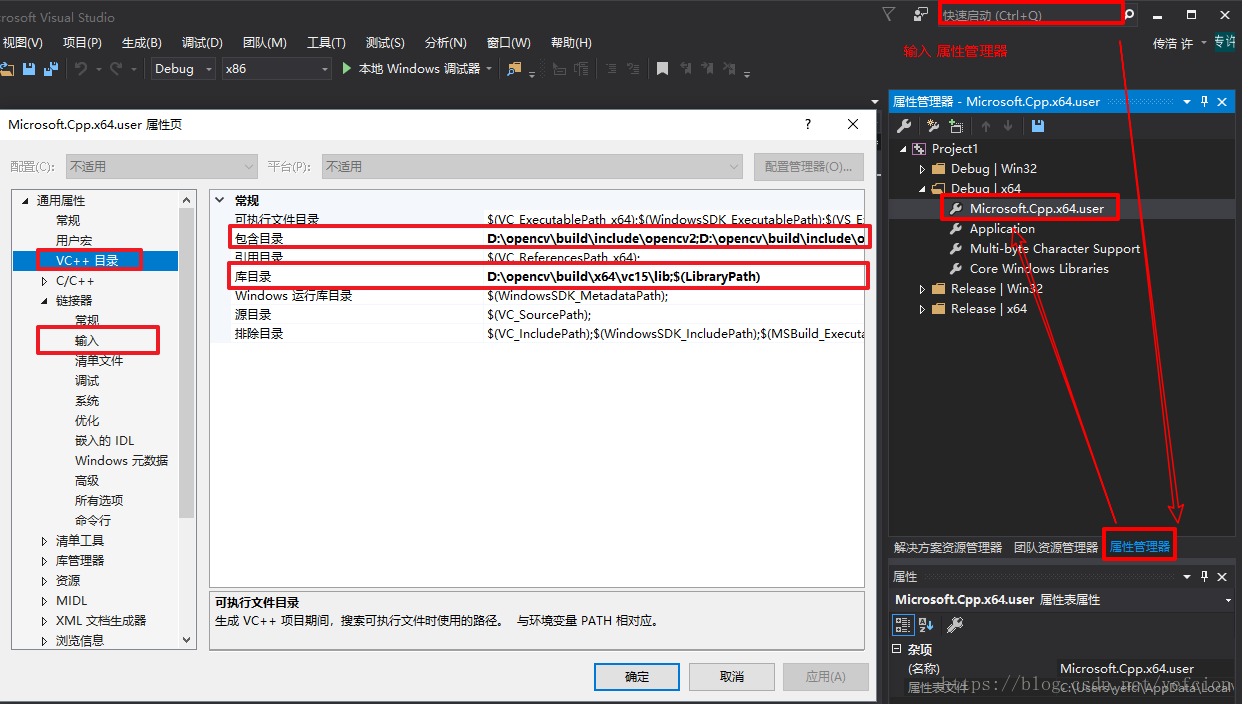Screen dimensions: 1242x704
Task: Click the Save icon in main toolbar
Action: pyautogui.click(x=29, y=69)
